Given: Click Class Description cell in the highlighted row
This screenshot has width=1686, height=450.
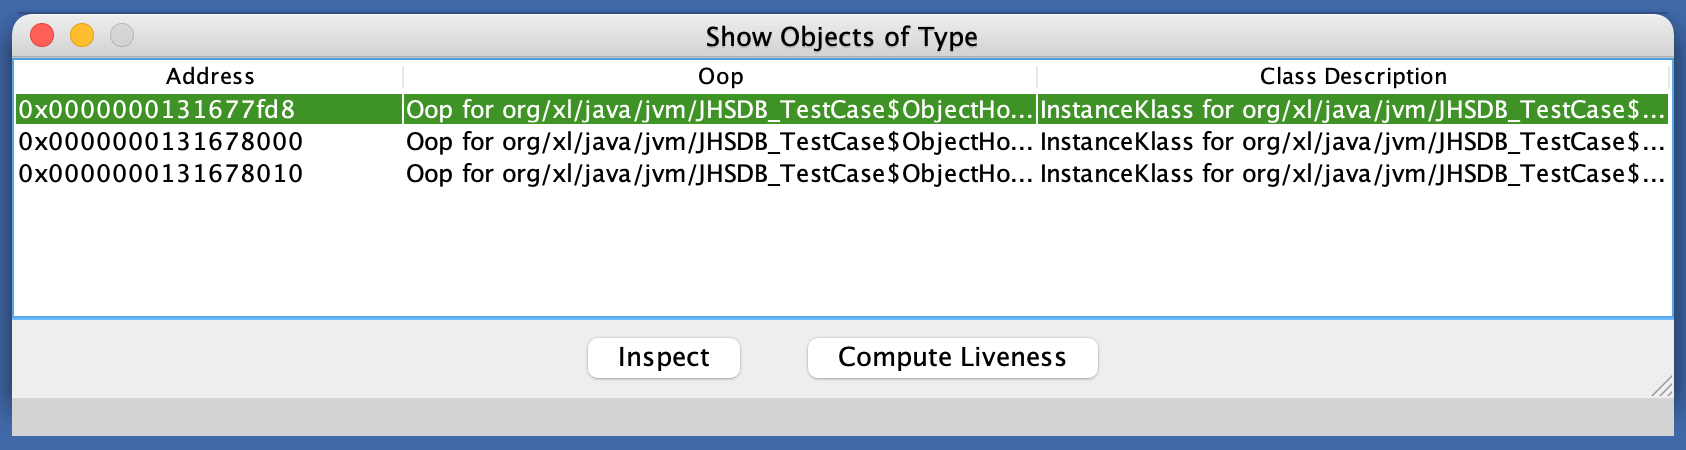Looking at the screenshot, I should click(x=1352, y=109).
